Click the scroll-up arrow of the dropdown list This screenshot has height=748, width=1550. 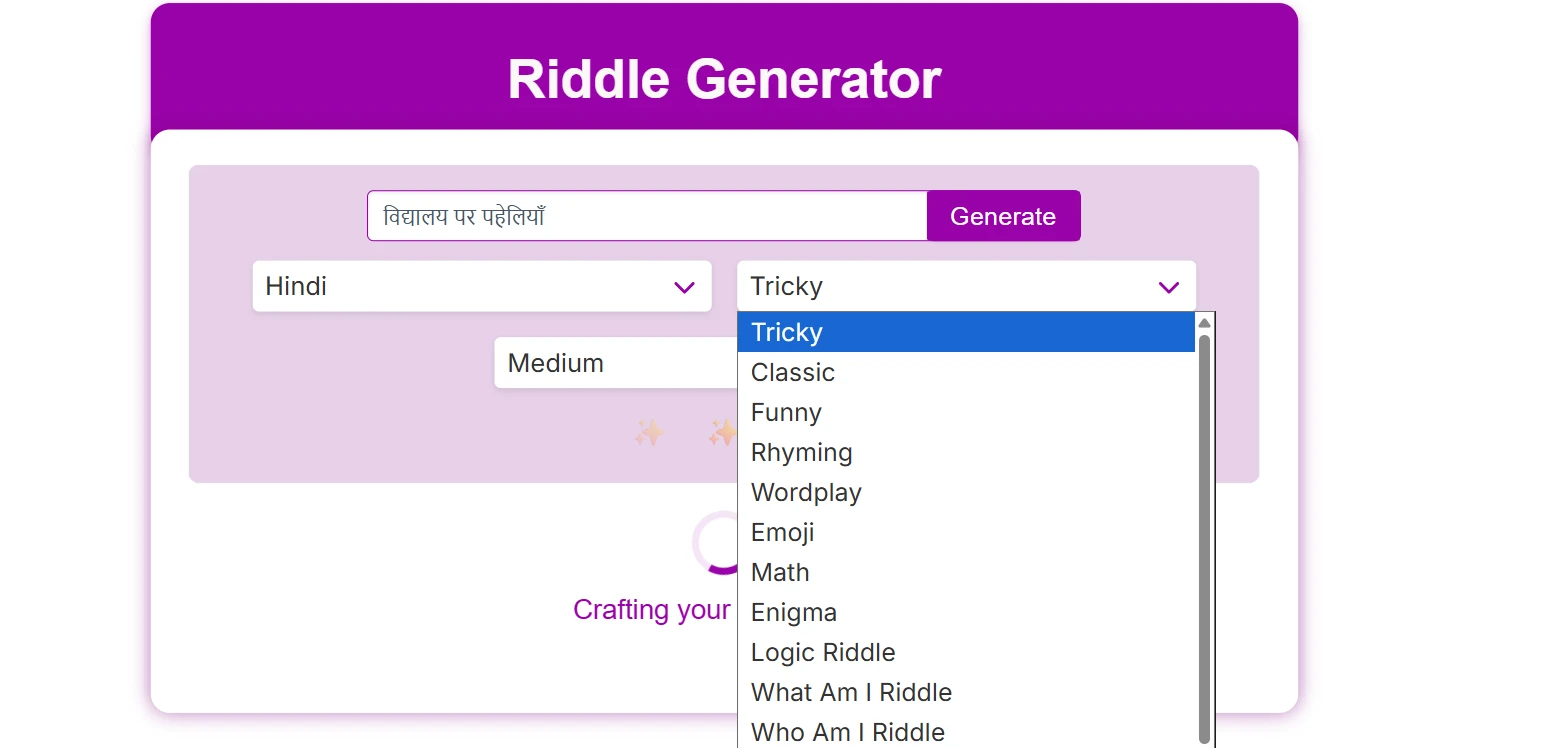tap(1204, 323)
